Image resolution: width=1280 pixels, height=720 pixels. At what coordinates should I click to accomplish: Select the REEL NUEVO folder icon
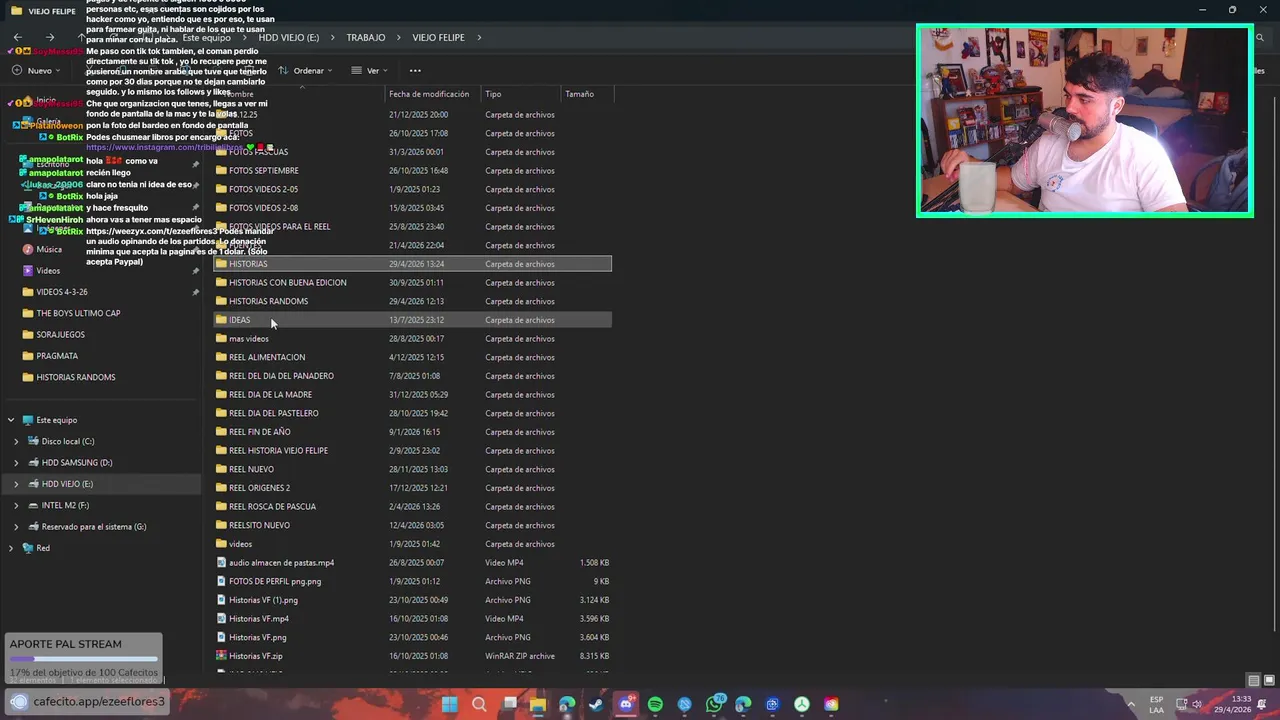pyautogui.click(x=221, y=469)
